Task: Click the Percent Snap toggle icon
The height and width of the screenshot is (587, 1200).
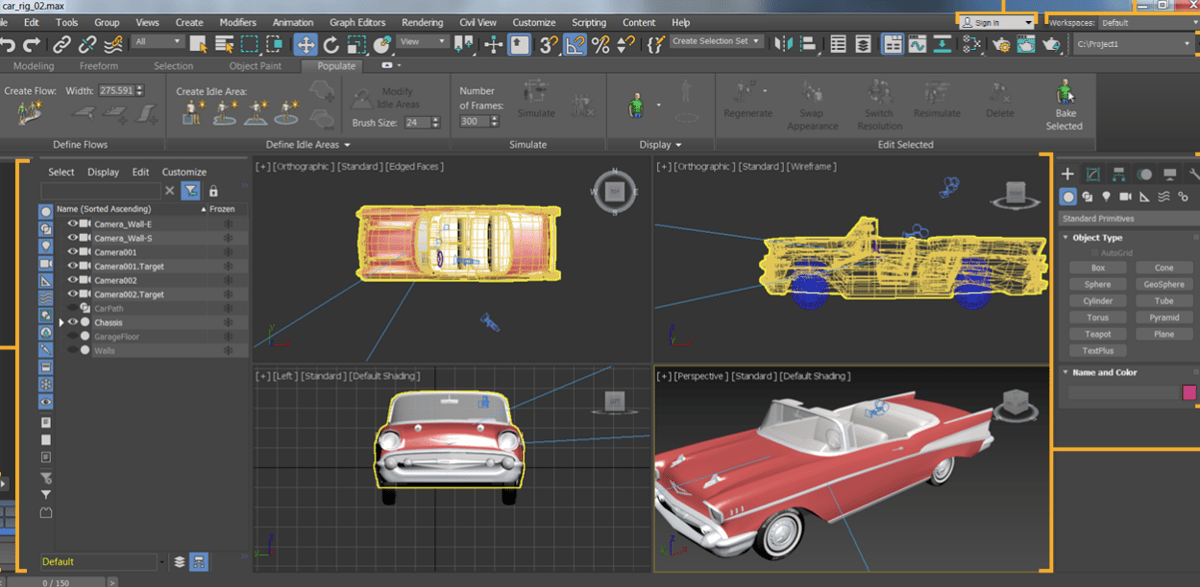Action: pyautogui.click(x=600, y=44)
